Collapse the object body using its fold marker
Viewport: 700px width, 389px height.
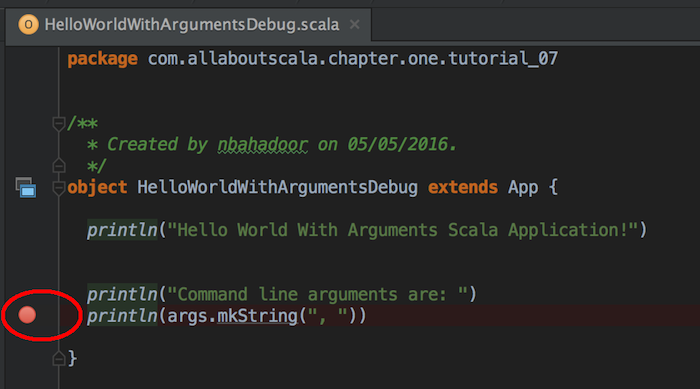click(58, 188)
